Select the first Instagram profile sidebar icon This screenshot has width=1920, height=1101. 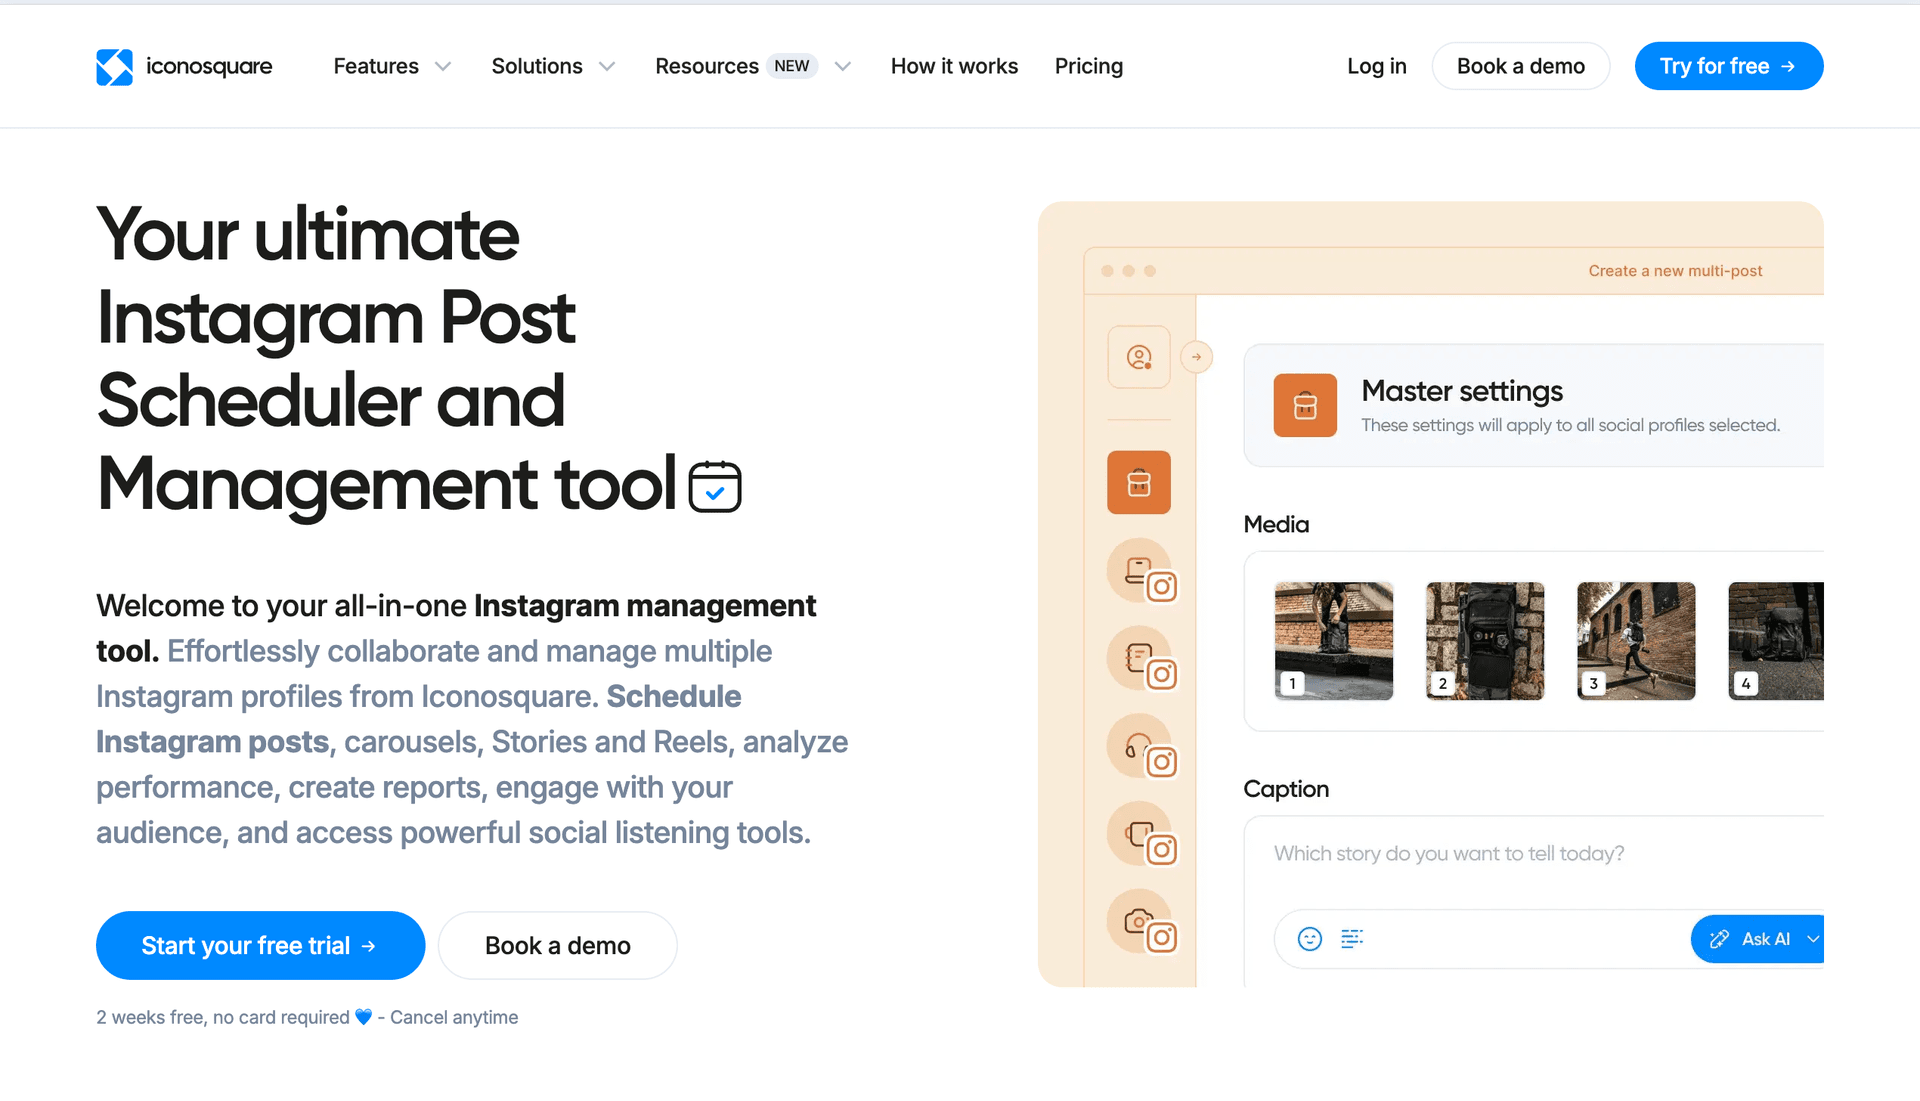(1142, 573)
